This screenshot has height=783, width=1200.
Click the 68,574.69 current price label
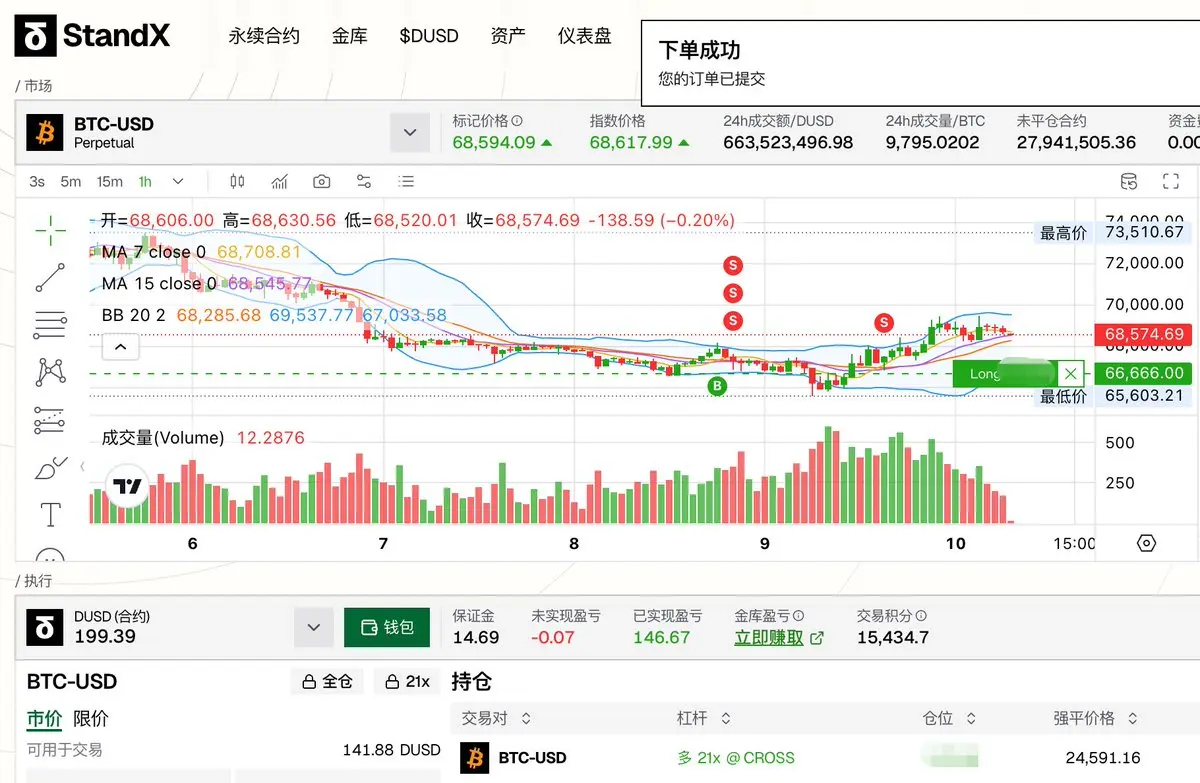coord(1144,335)
